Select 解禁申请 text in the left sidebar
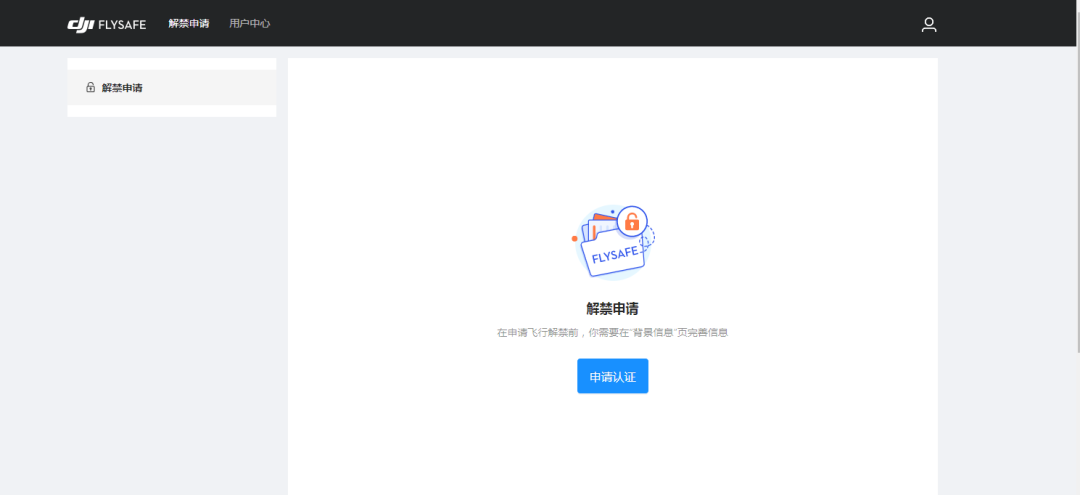The height and width of the screenshot is (495, 1080). click(122, 87)
